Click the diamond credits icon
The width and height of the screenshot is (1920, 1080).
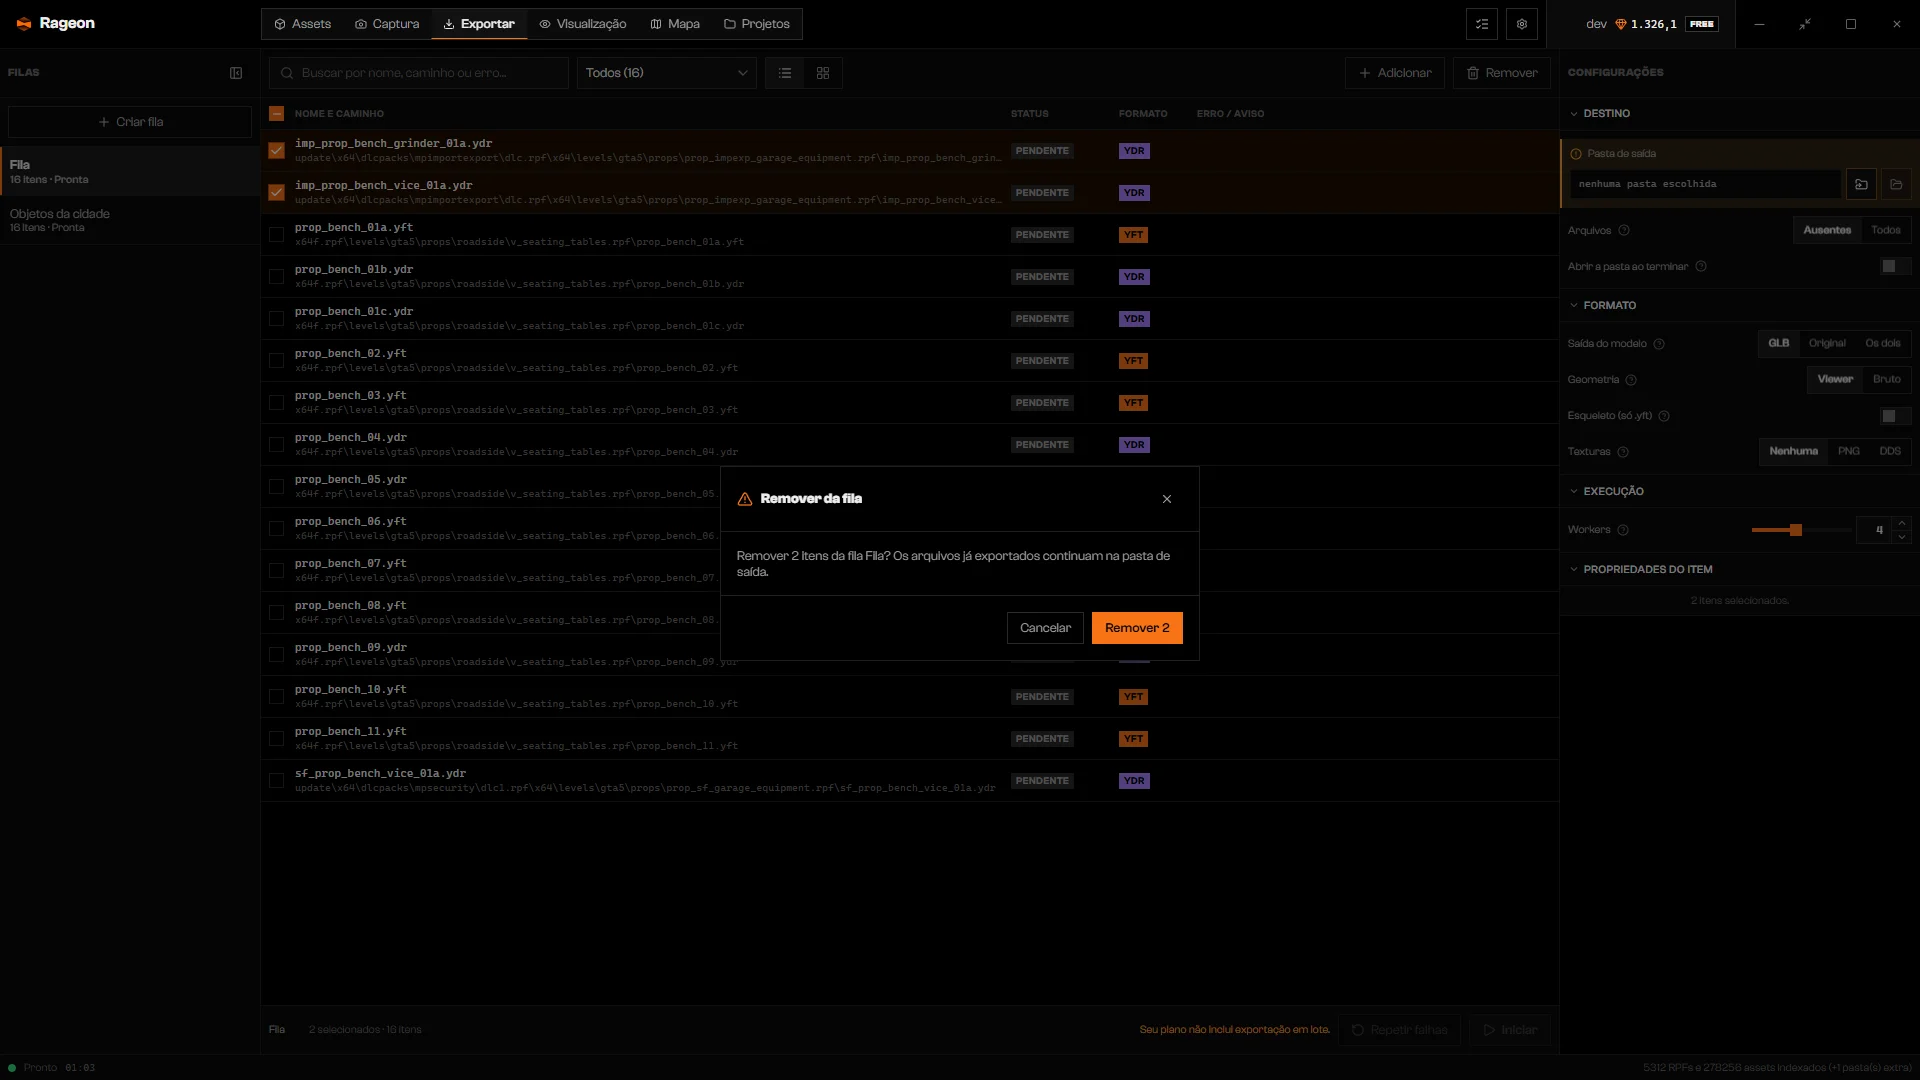pos(1621,24)
